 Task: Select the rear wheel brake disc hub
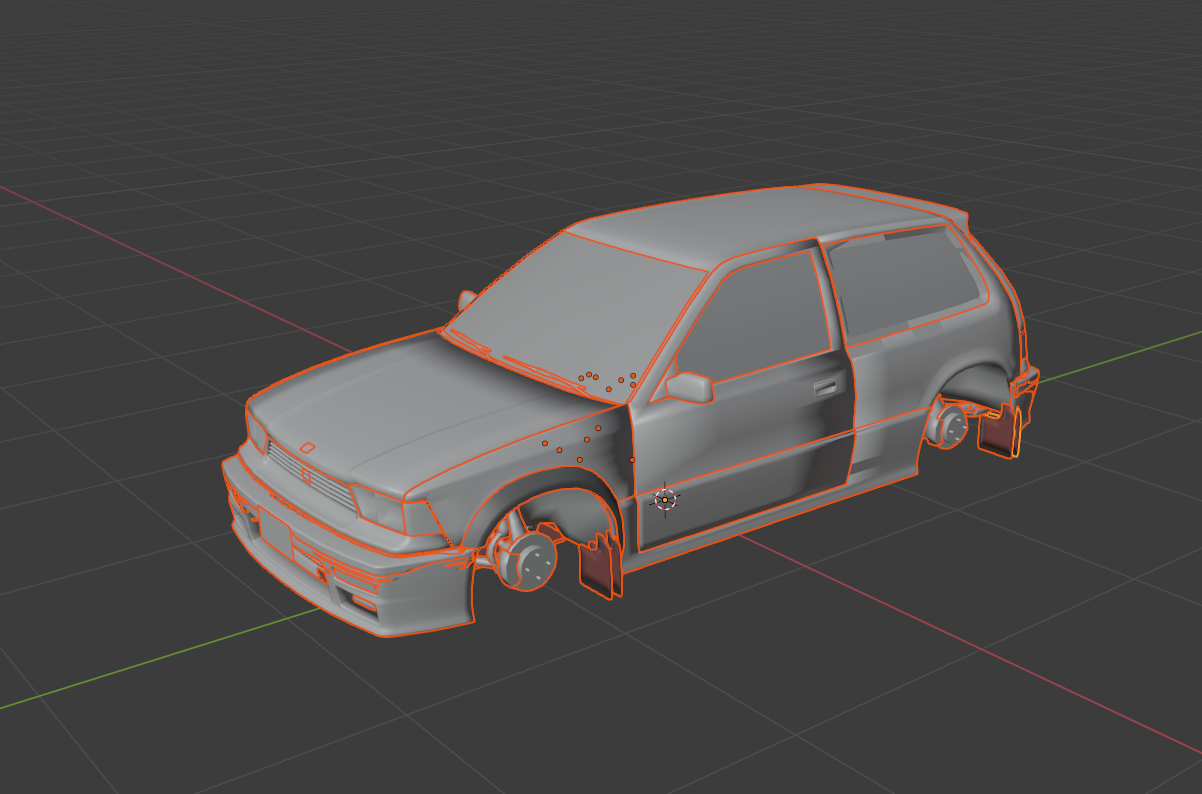point(951,425)
